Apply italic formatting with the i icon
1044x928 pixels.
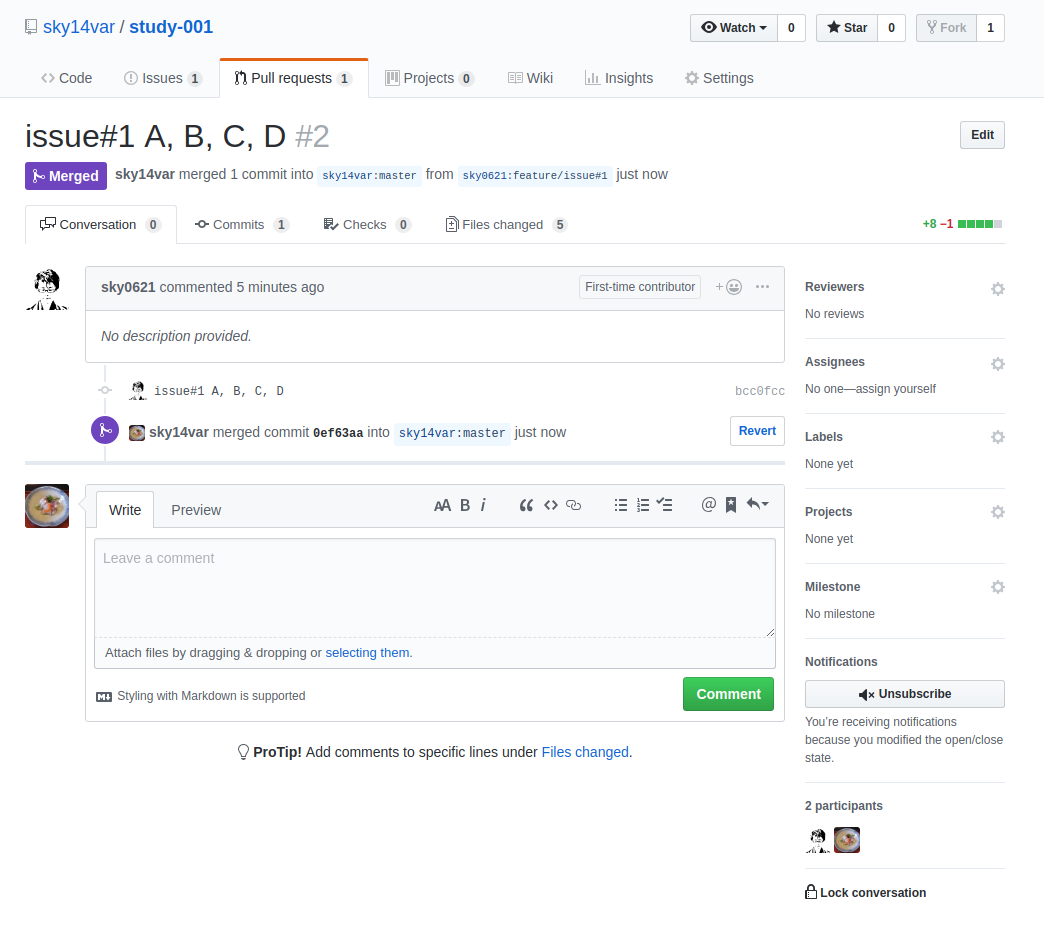coord(483,505)
